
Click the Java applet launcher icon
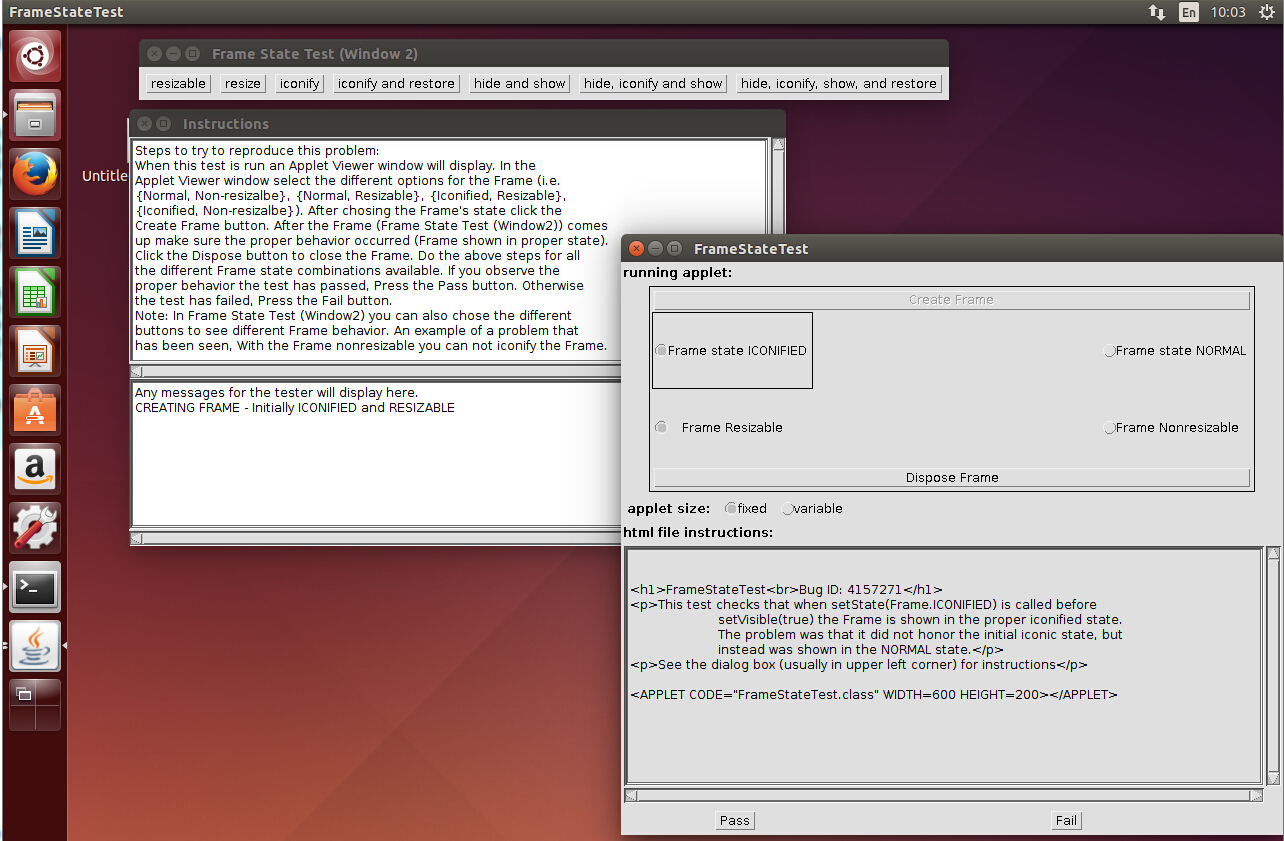pos(35,646)
